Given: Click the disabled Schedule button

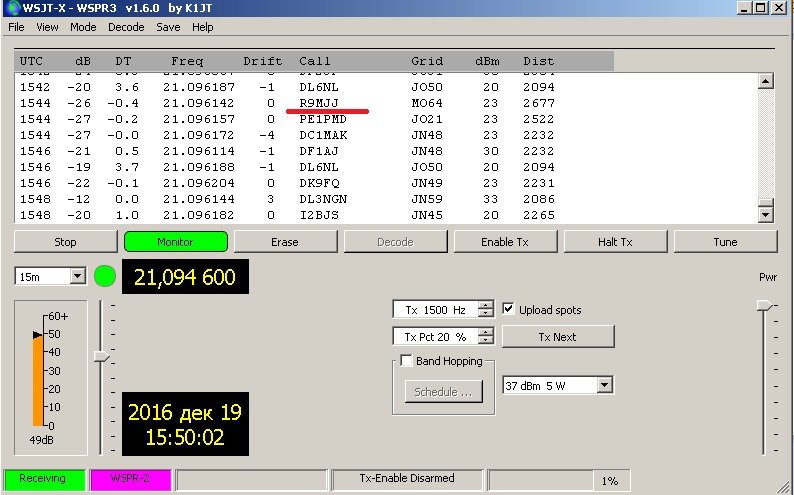Looking at the screenshot, I should point(444,392).
